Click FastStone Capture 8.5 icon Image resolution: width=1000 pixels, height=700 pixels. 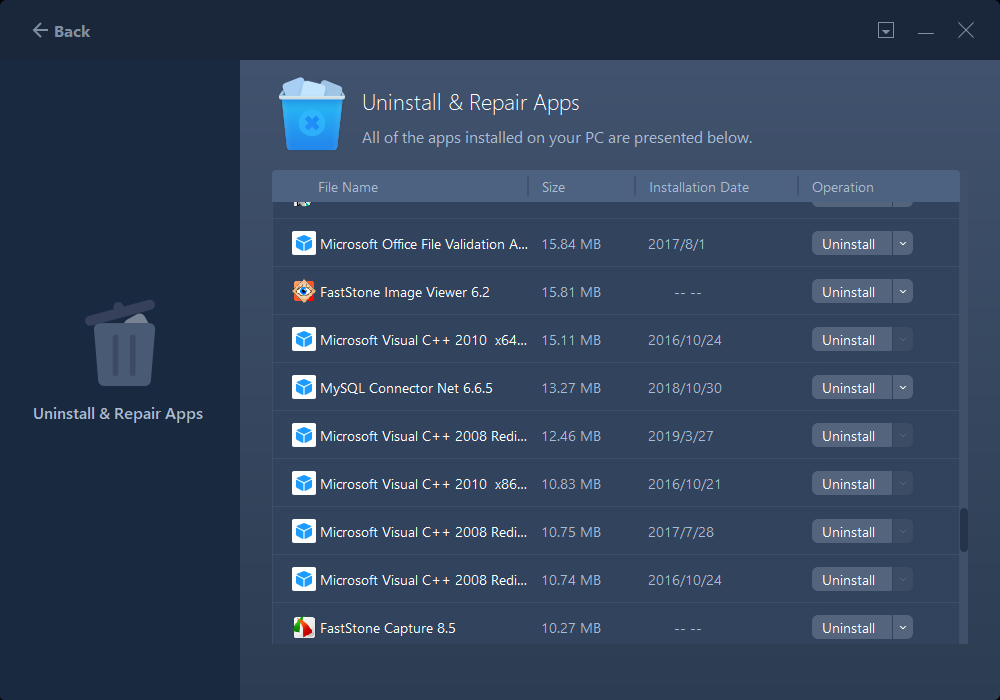coord(304,627)
